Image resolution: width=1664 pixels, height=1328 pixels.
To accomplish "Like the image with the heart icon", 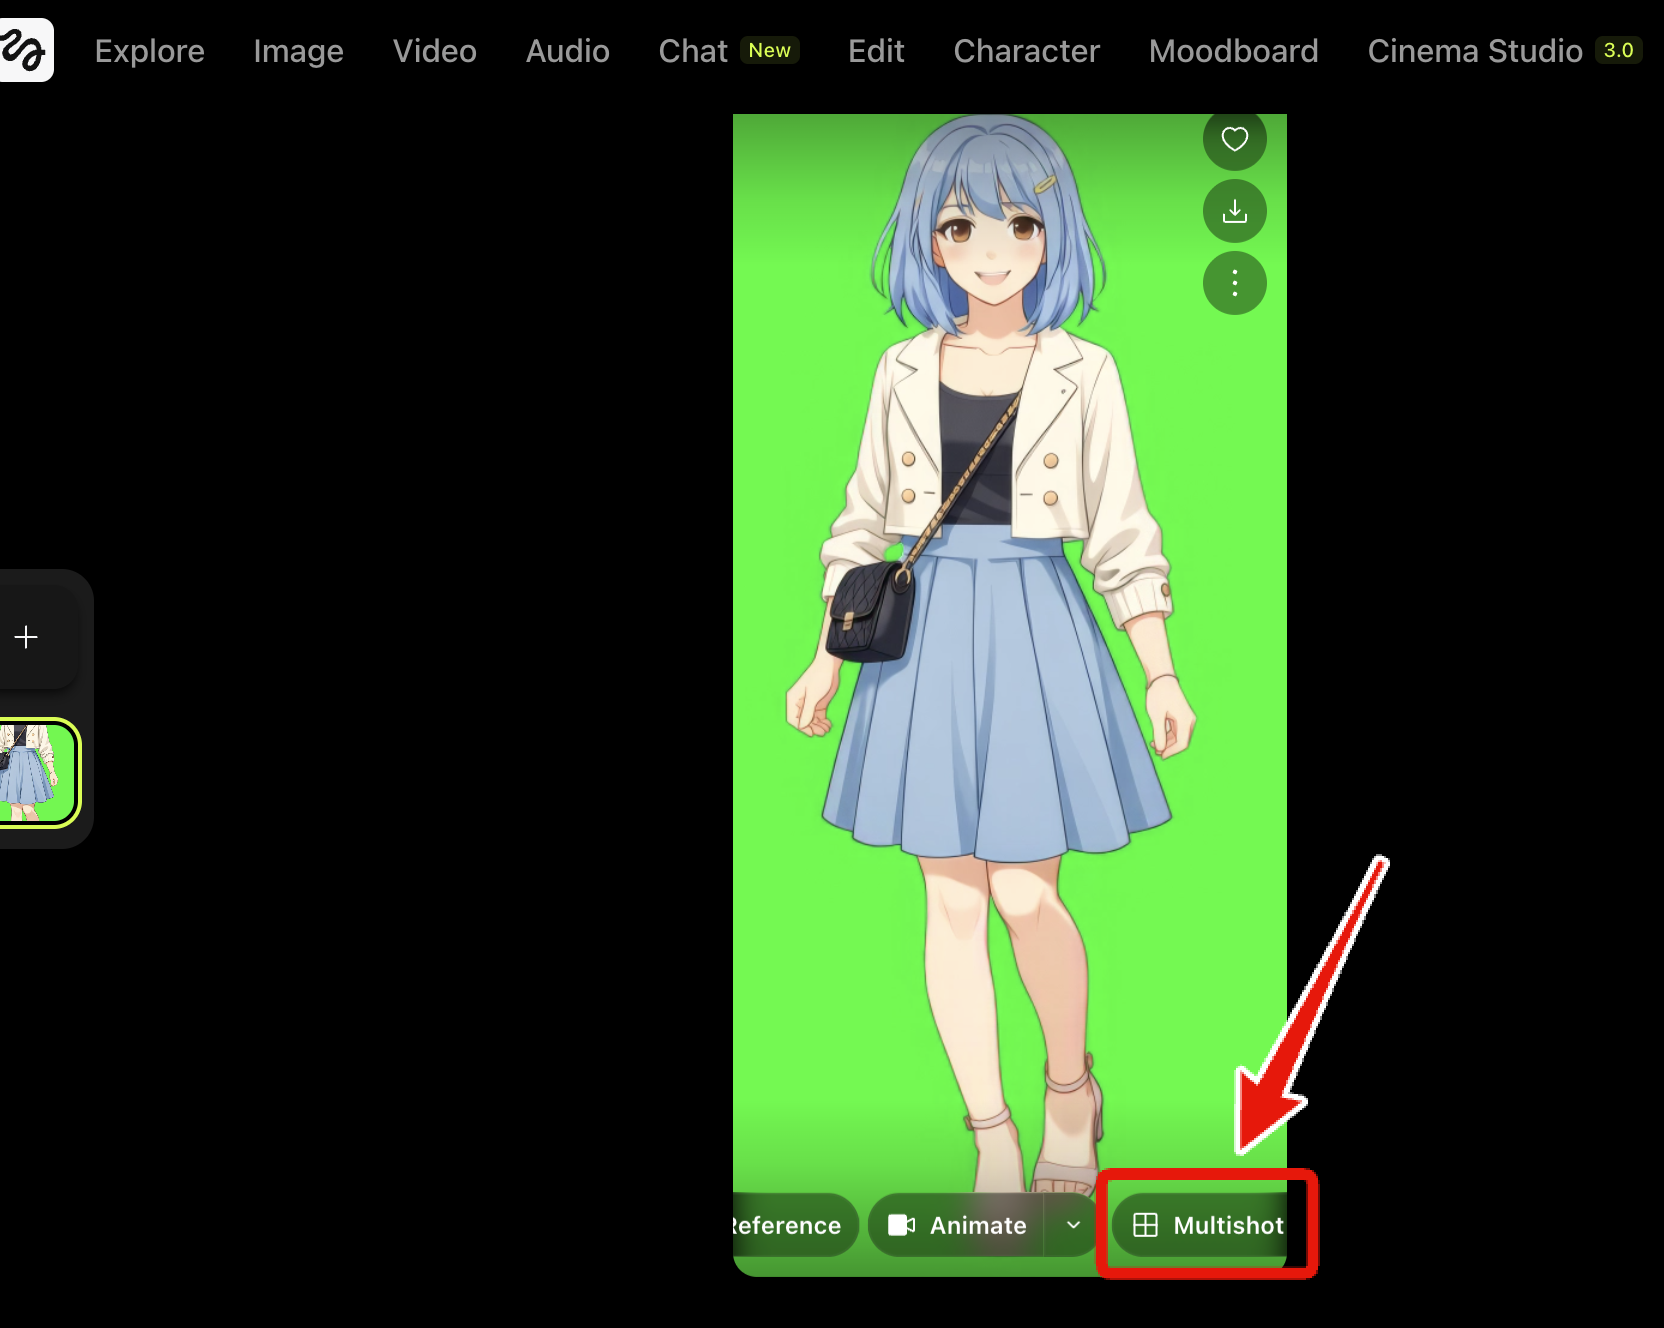I will click(1234, 139).
